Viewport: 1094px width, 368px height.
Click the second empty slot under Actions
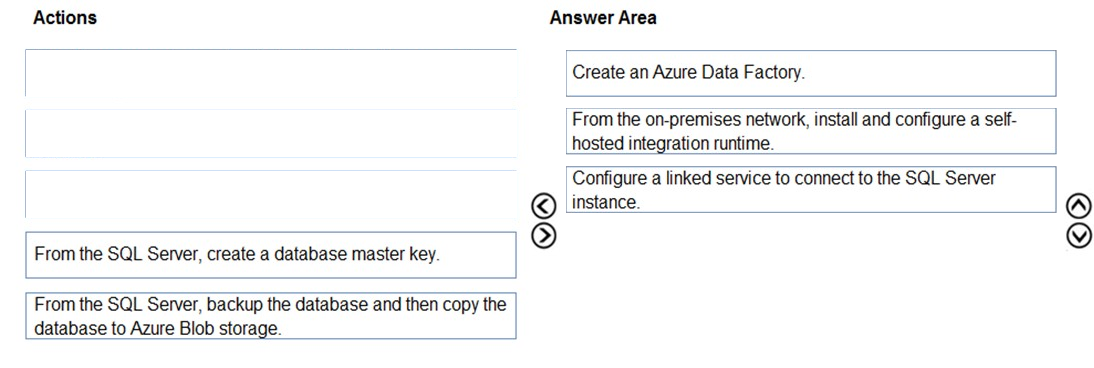point(271,133)
